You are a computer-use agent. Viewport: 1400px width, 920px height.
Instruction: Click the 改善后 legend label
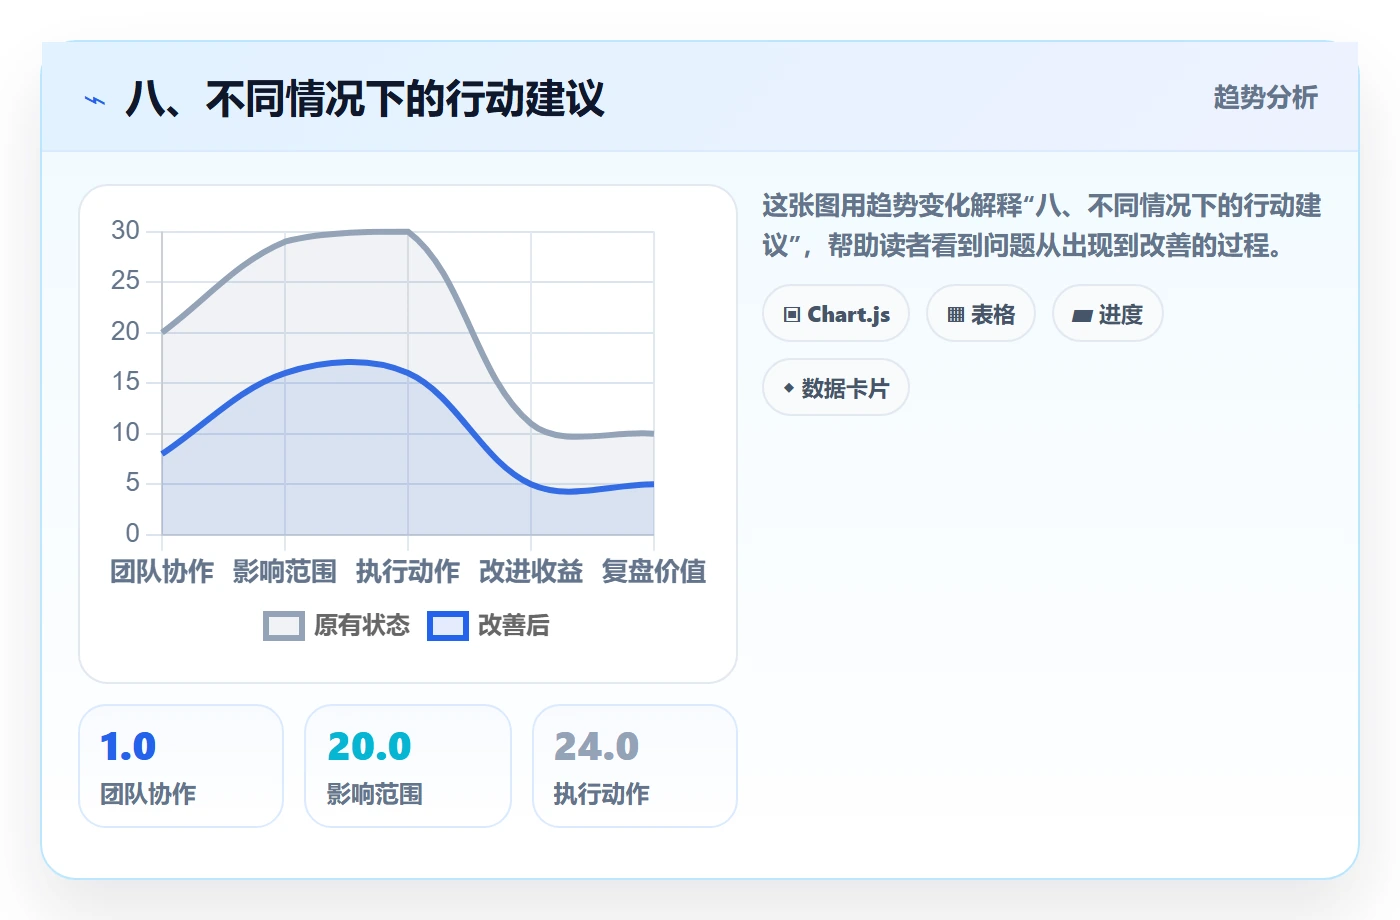point(514,625)
